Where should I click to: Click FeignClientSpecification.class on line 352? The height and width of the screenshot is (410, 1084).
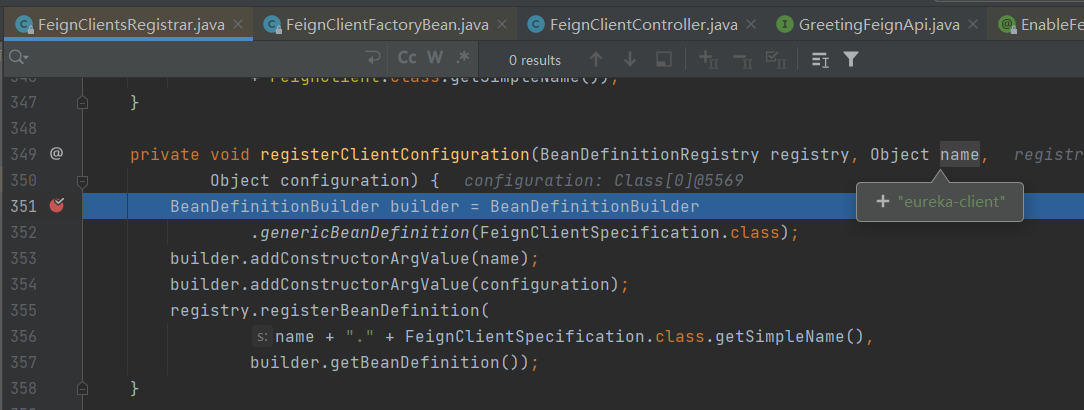pyautogui.click(x=629, y=232)
